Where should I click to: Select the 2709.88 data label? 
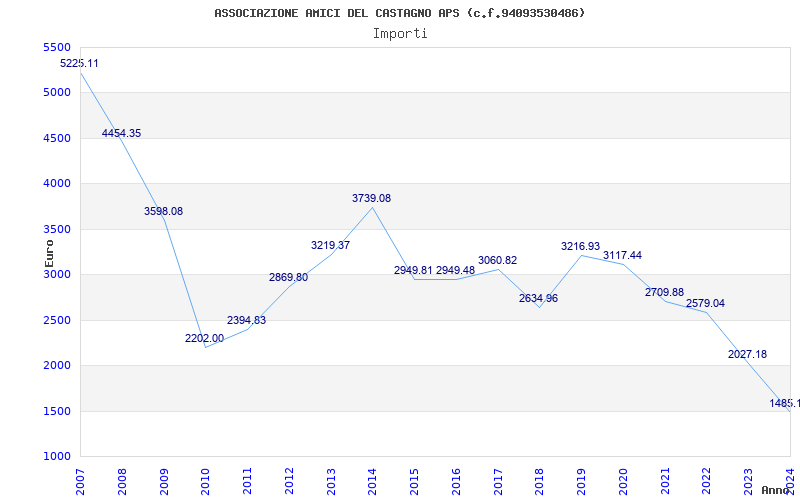(664, 292)
